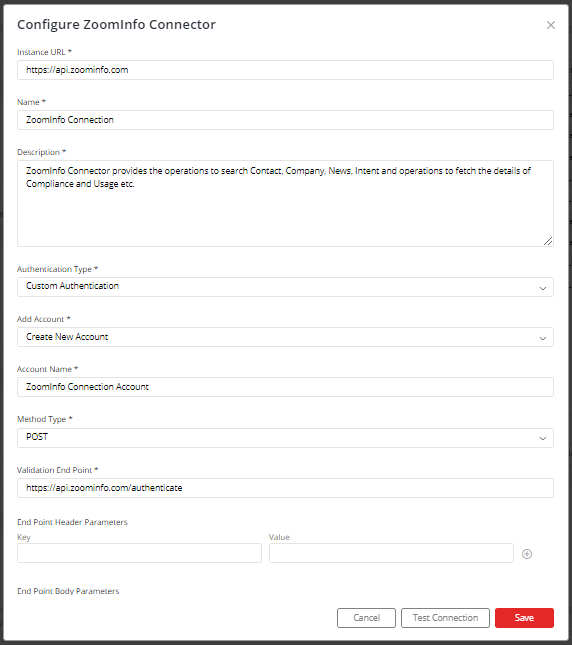Click inside the Description text area
The width and height of the screenshot is (572, 645).
click(x=285, y=204)
